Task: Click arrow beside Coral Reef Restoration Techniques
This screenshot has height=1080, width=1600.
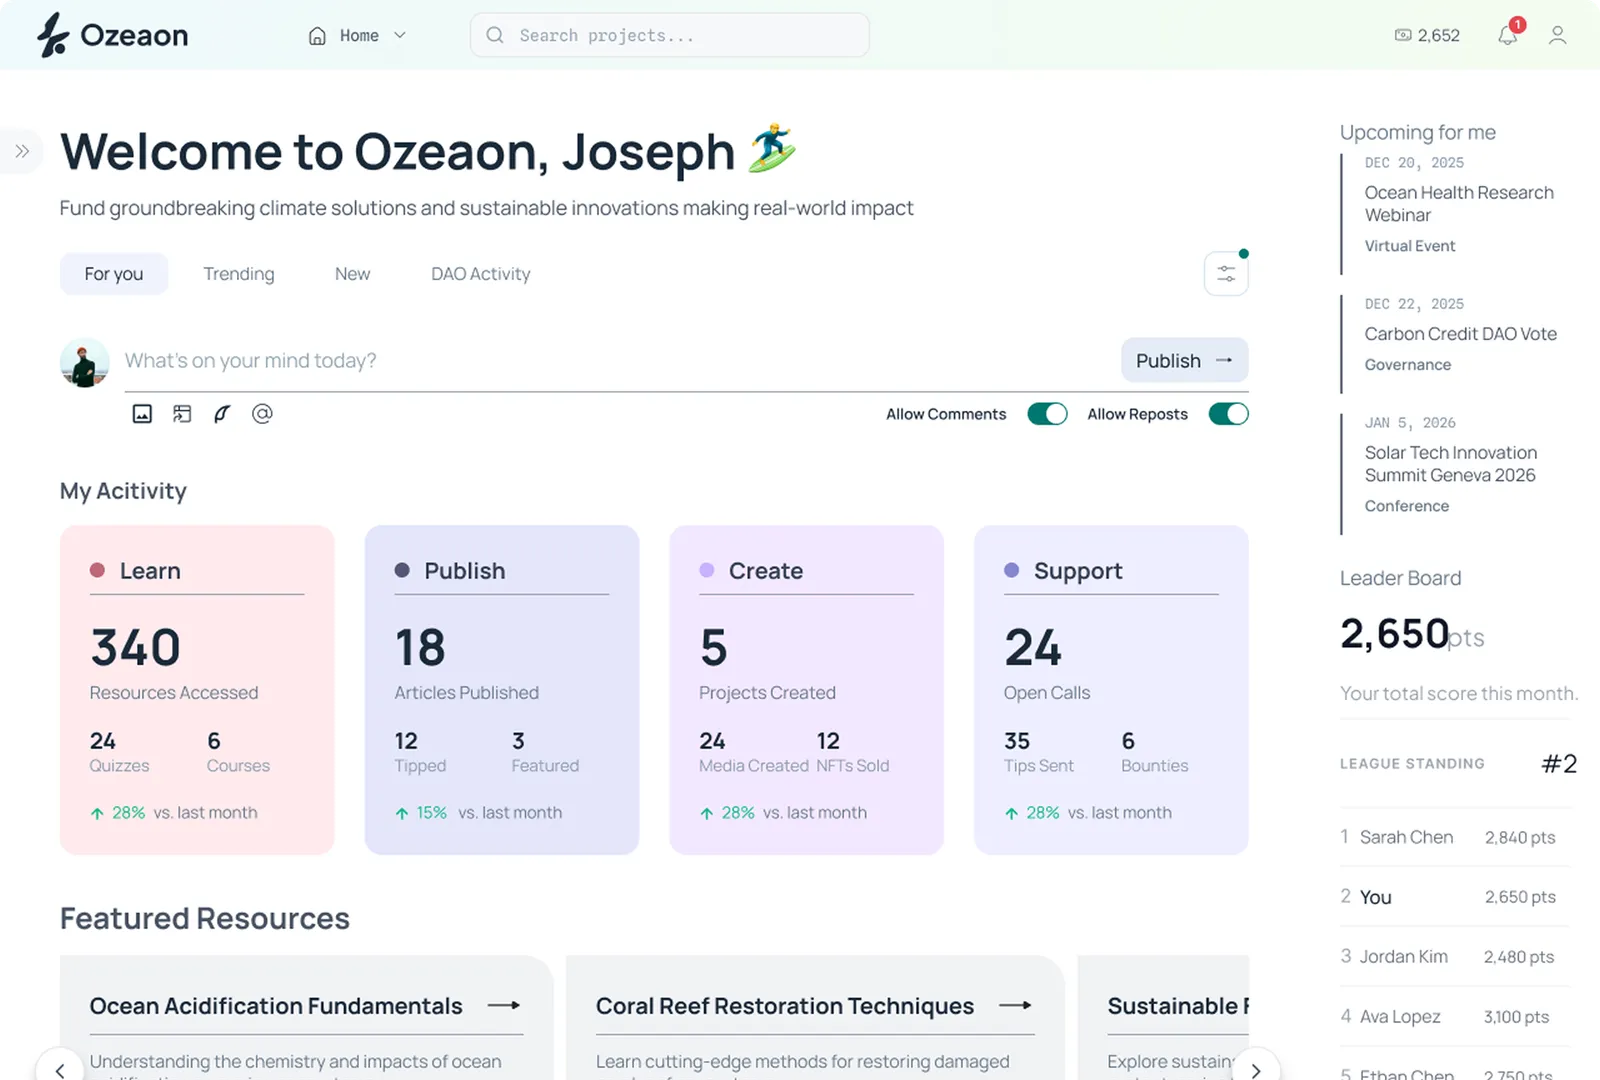Action: click(1015, 1006)
